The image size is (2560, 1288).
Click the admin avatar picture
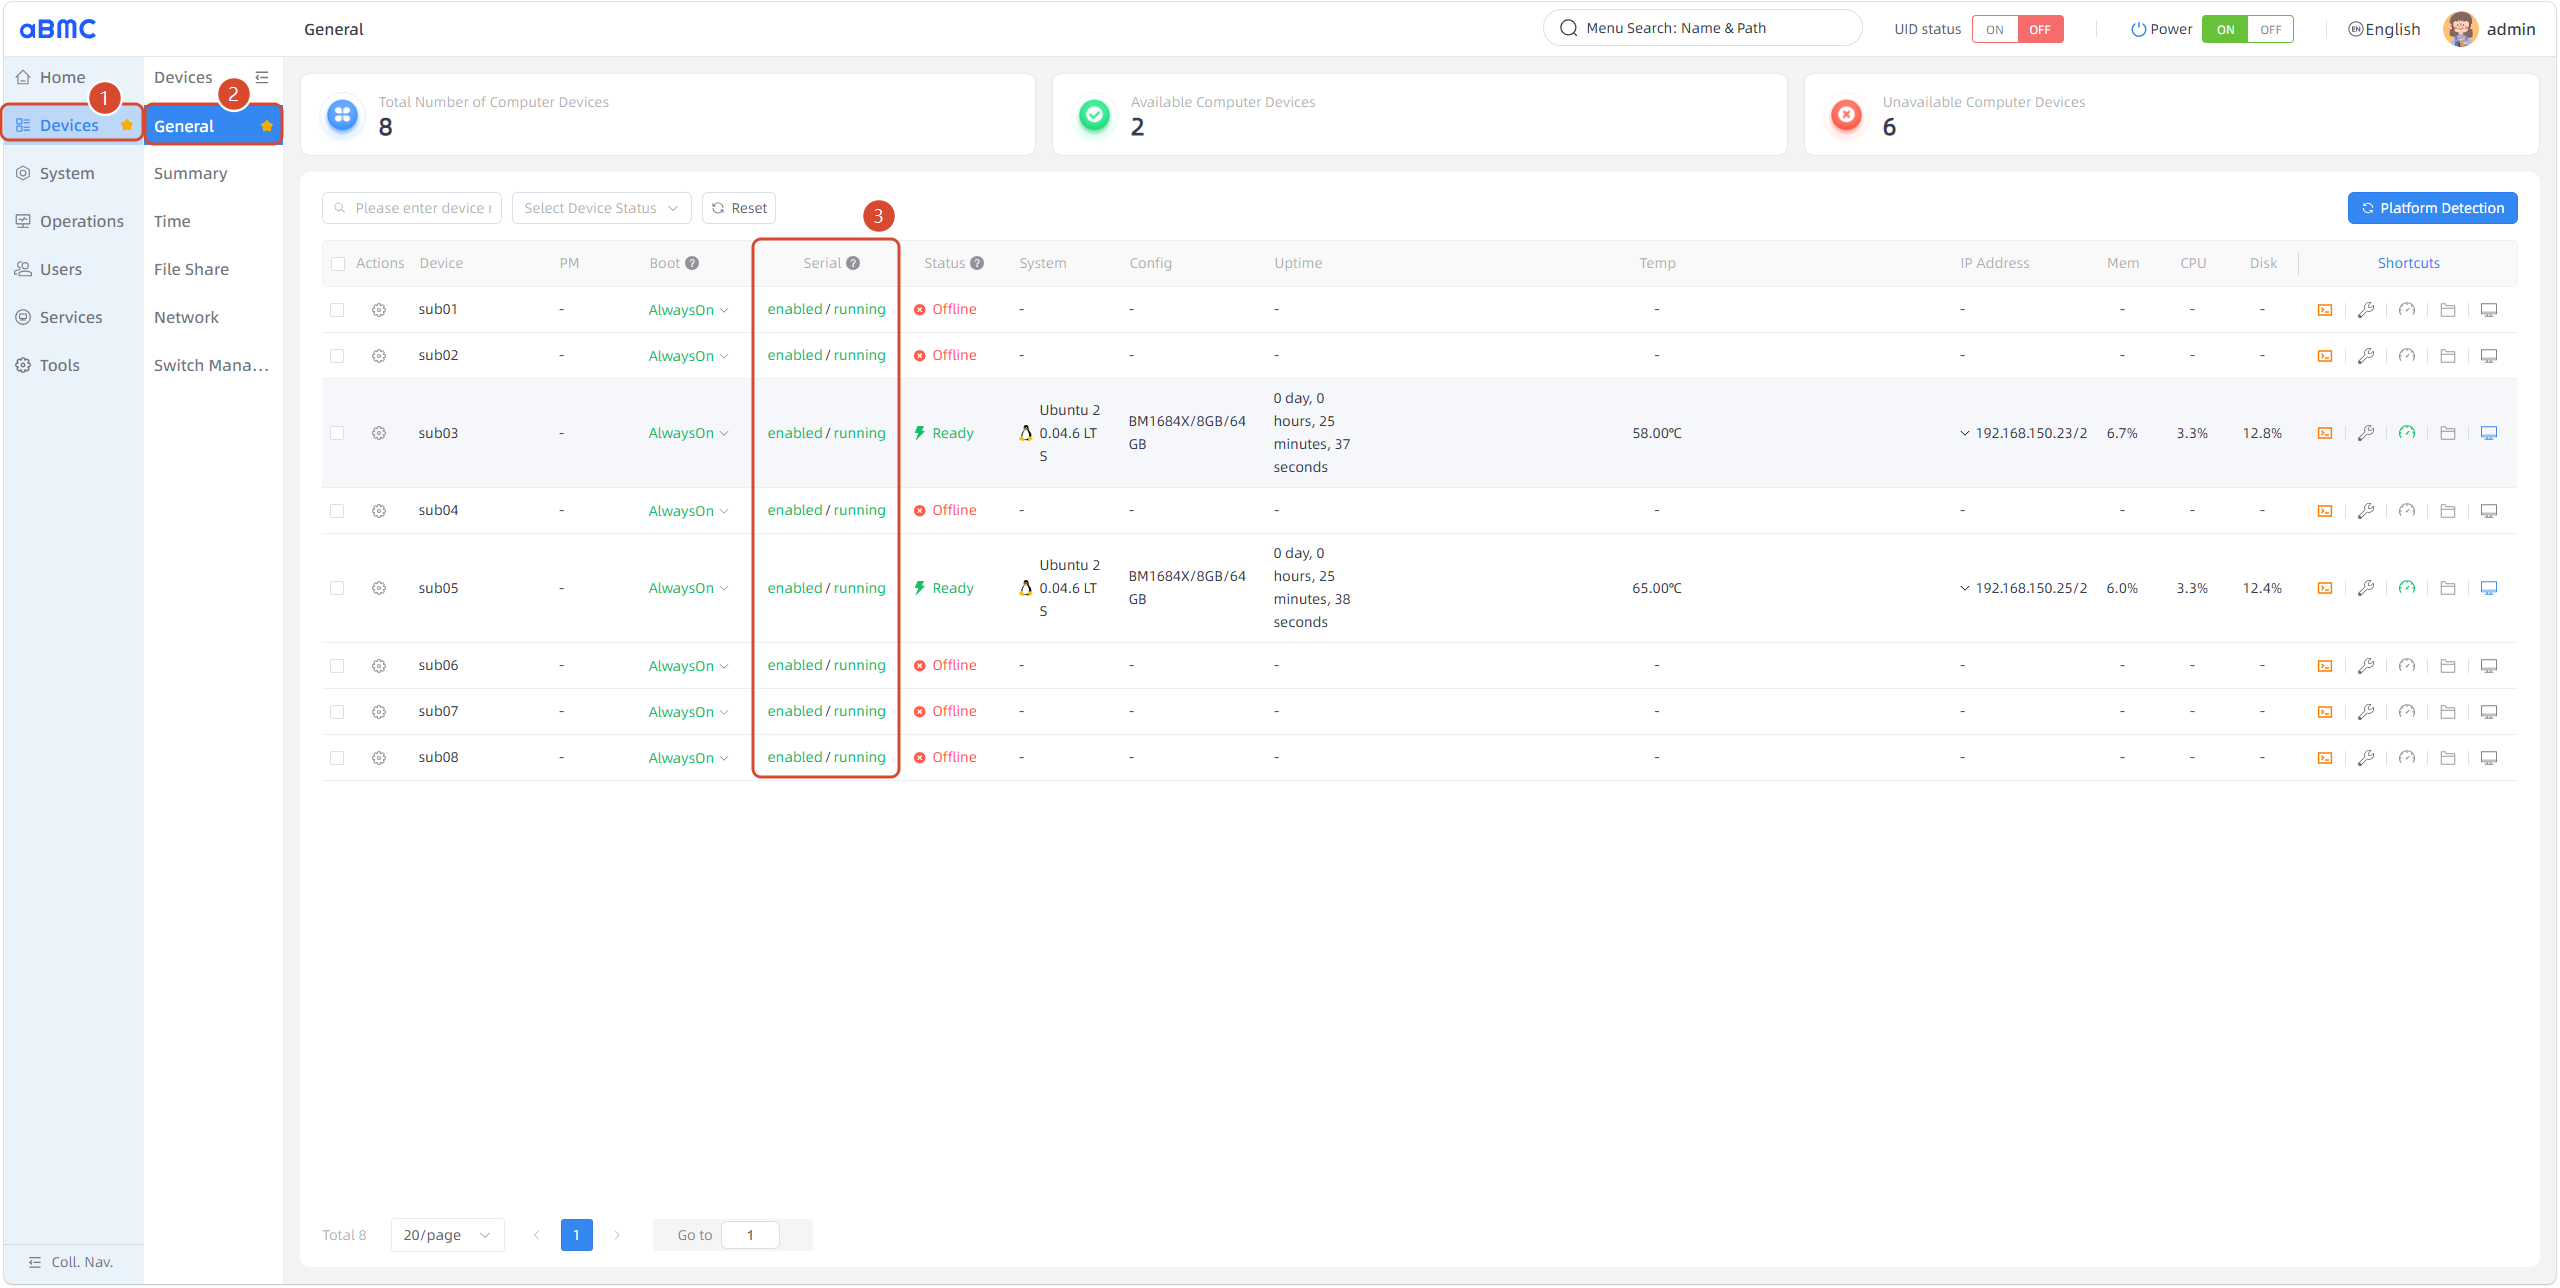coord(2460,29)
